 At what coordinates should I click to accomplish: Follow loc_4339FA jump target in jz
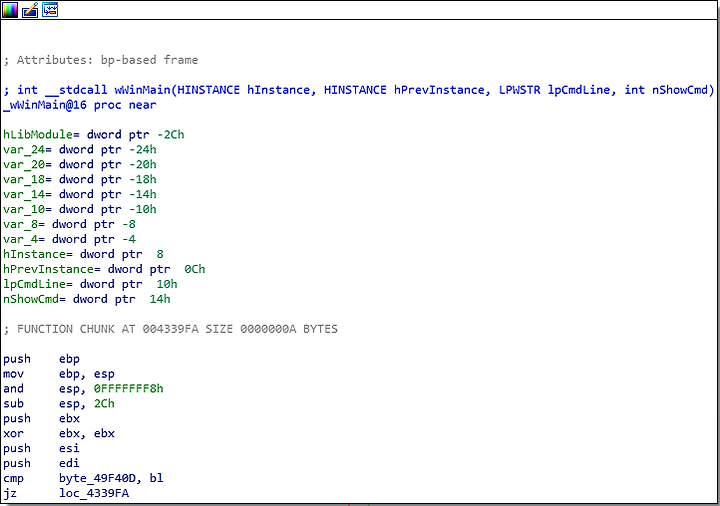[x=94, y=494]
